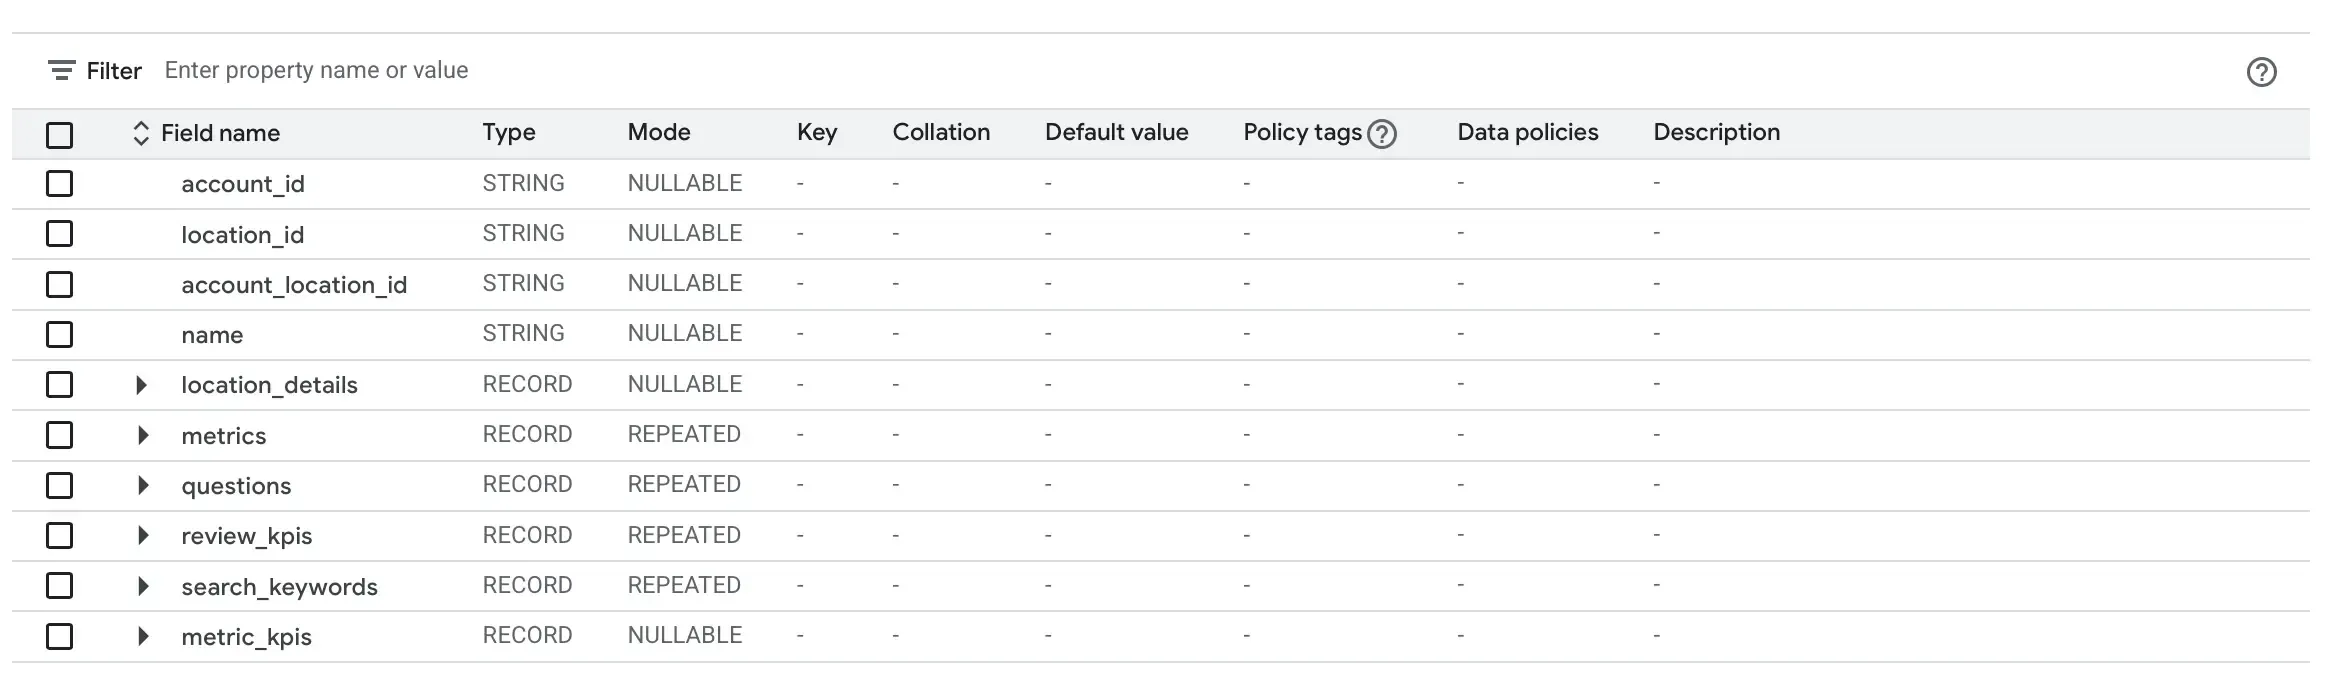This screenshot has width=2338, height=694.
Task: Check the account_location_id row checkbox
Action: coord(60,284)
